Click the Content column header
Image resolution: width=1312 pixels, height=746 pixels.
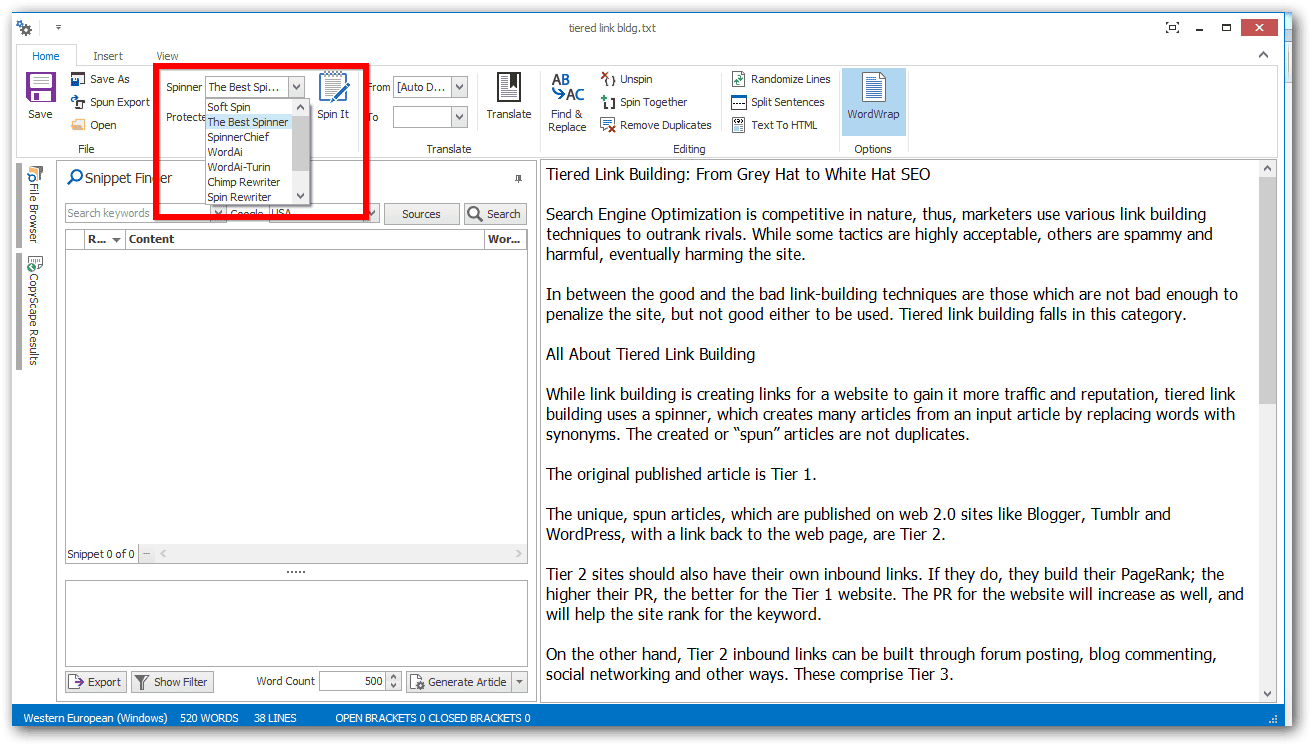tap(305, 239)
